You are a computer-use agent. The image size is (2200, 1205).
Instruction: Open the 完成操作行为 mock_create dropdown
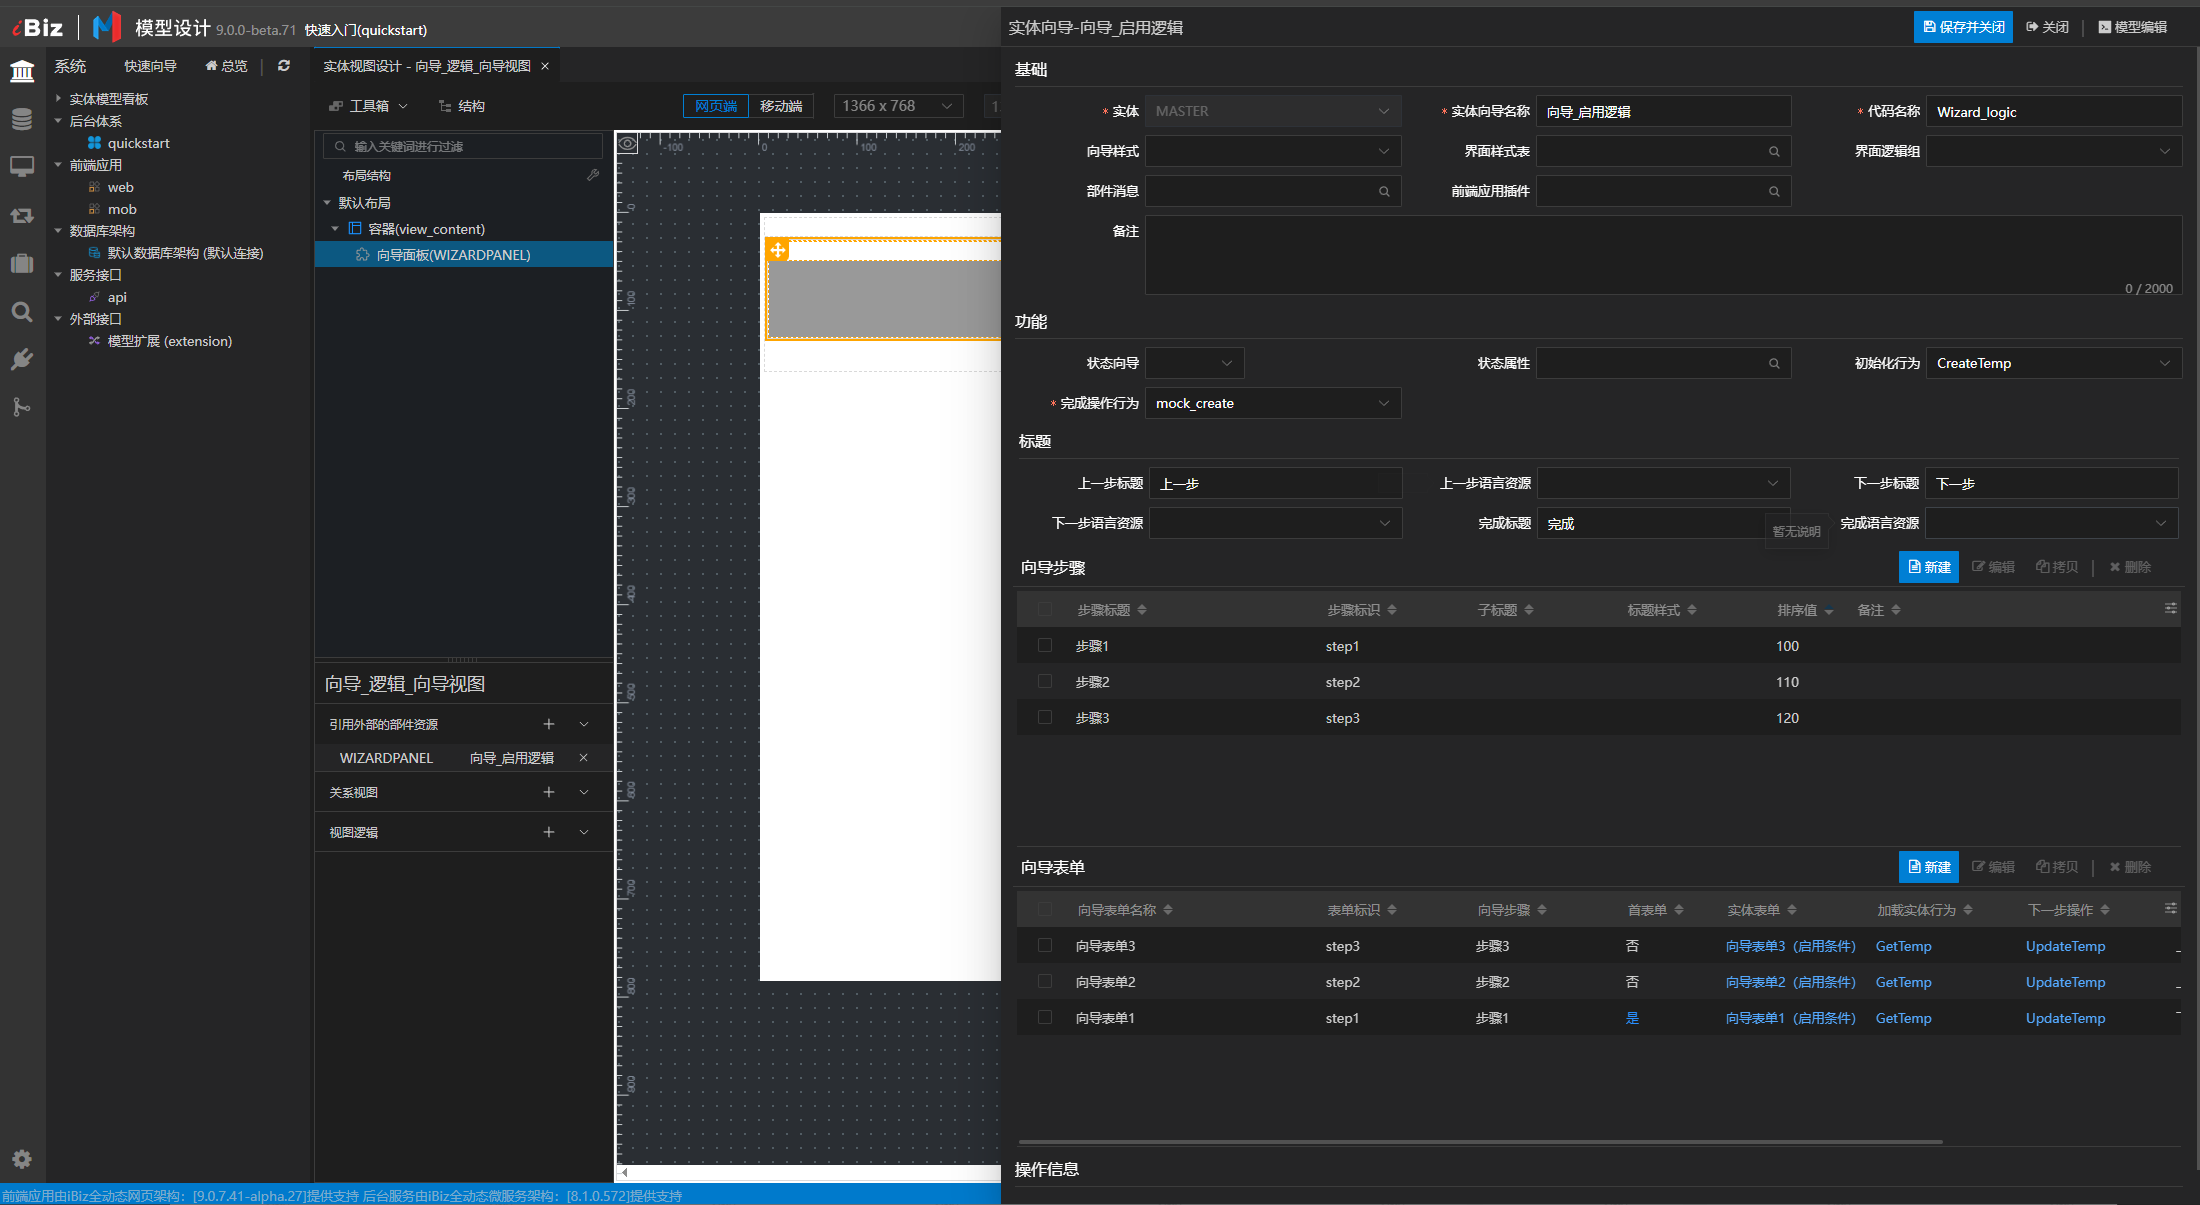tap(1272, 403)
